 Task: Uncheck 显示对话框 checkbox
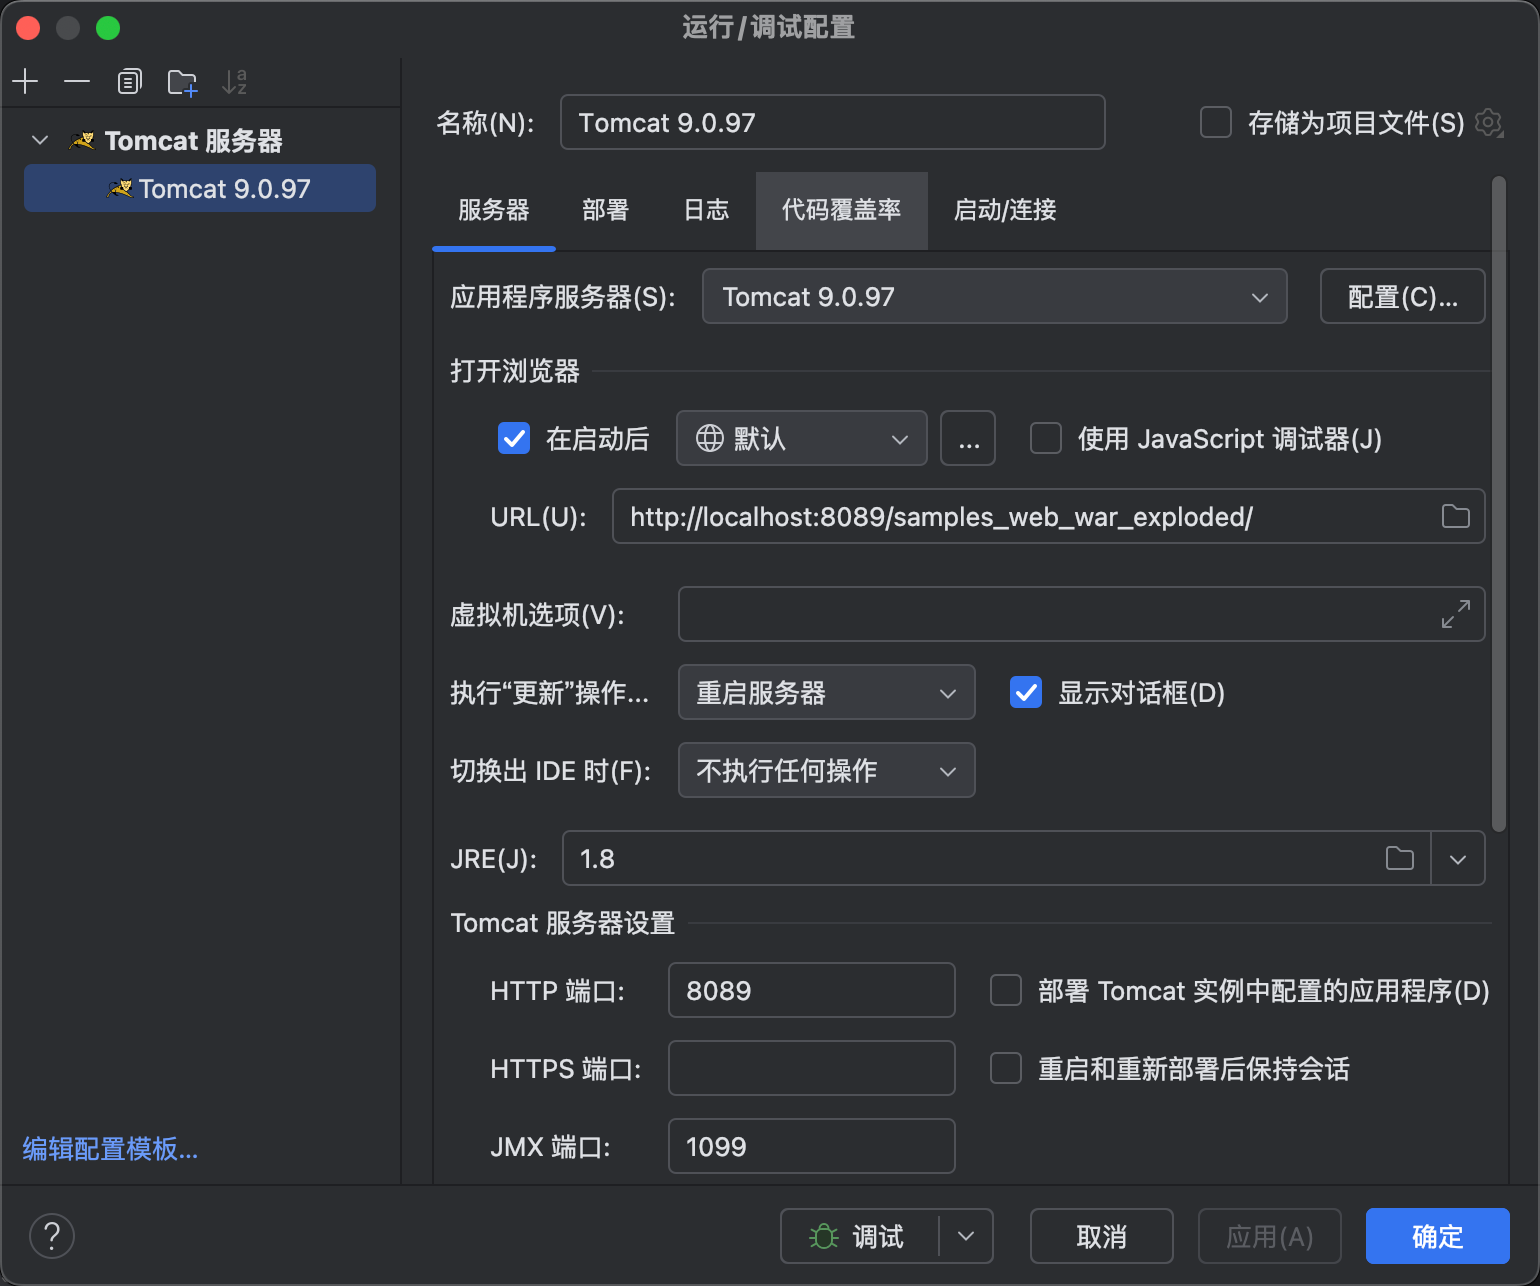pyautogui.click(x=1026, y=692)
